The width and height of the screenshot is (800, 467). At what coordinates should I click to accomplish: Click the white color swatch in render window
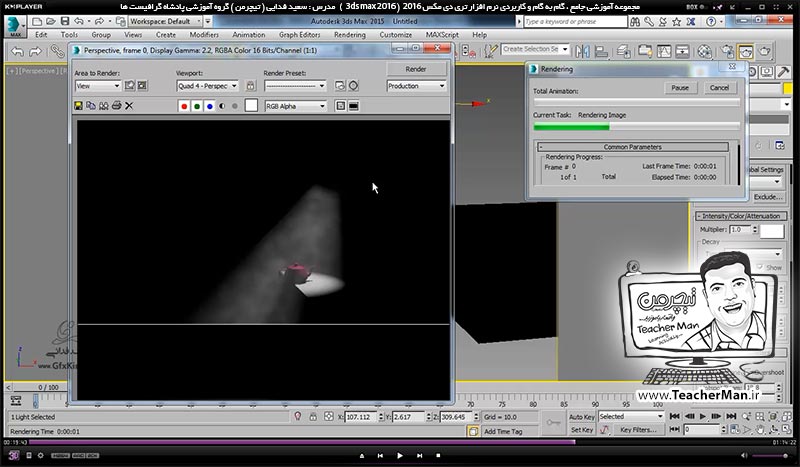251,106
